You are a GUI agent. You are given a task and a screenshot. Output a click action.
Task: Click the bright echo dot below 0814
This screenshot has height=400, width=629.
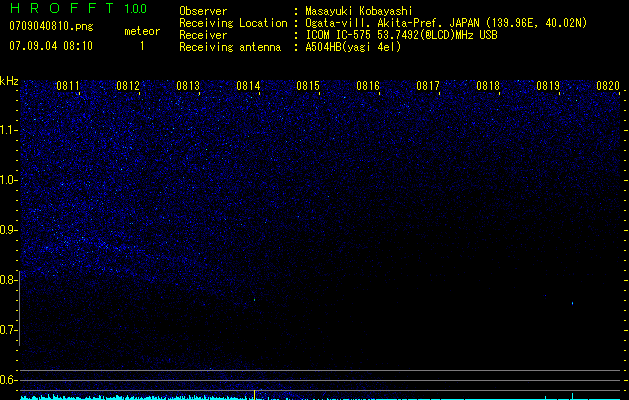click(254, 299)
